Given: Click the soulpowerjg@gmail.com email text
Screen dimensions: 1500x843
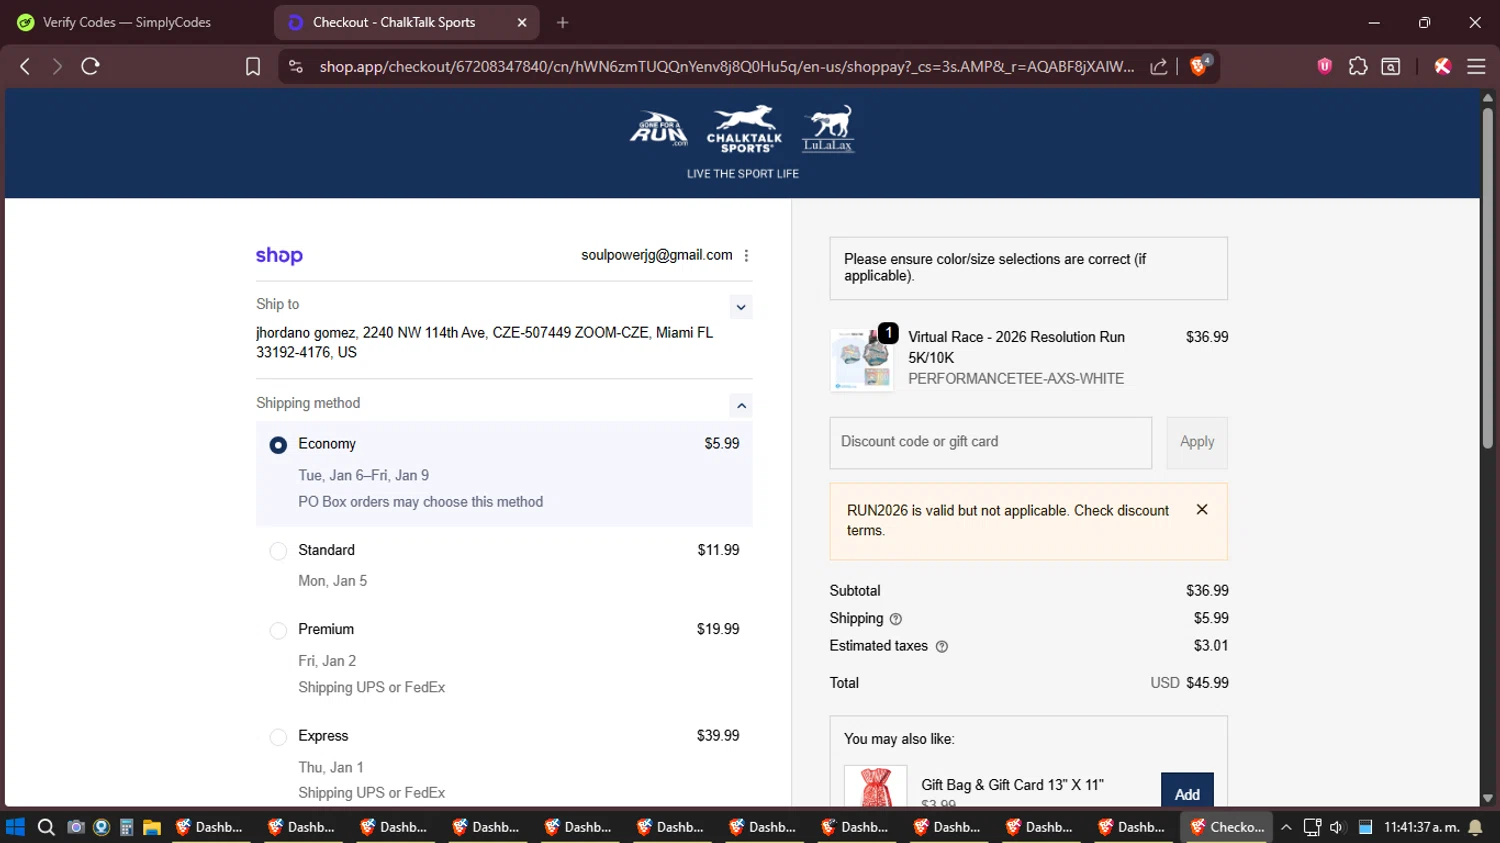Looking at the screenshot, I should (657, 255).
